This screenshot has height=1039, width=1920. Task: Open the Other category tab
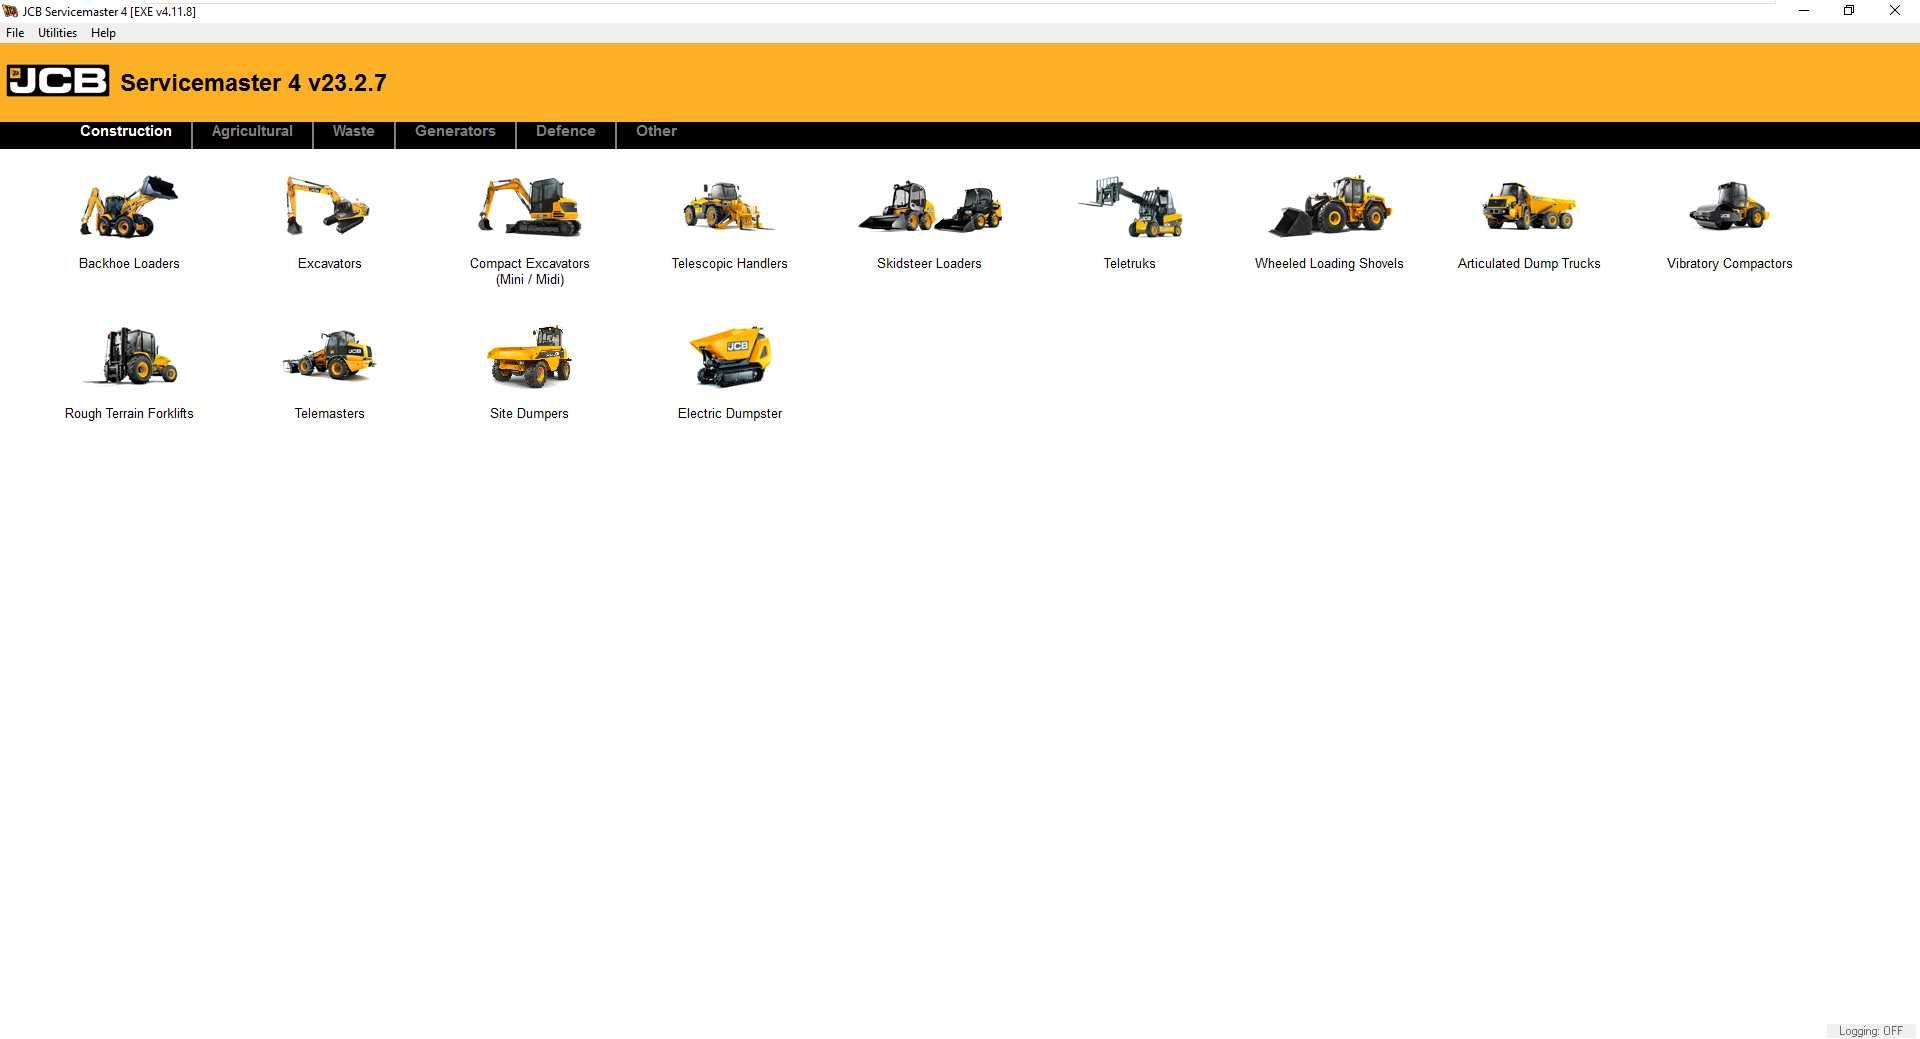pos(656,131)
